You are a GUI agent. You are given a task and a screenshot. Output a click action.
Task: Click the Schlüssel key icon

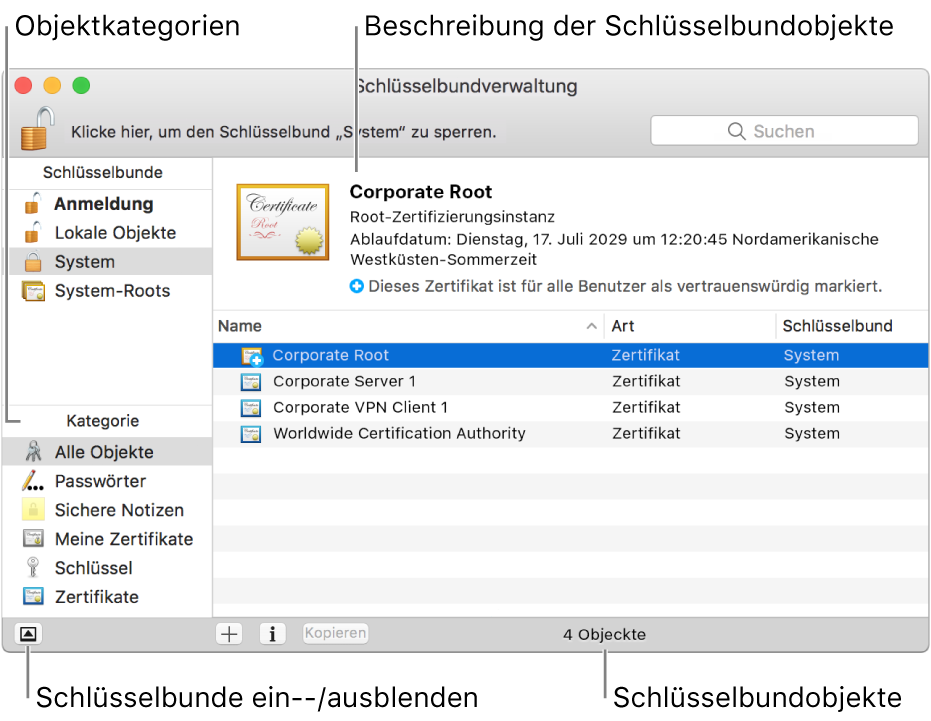click(x=33, y=567)
